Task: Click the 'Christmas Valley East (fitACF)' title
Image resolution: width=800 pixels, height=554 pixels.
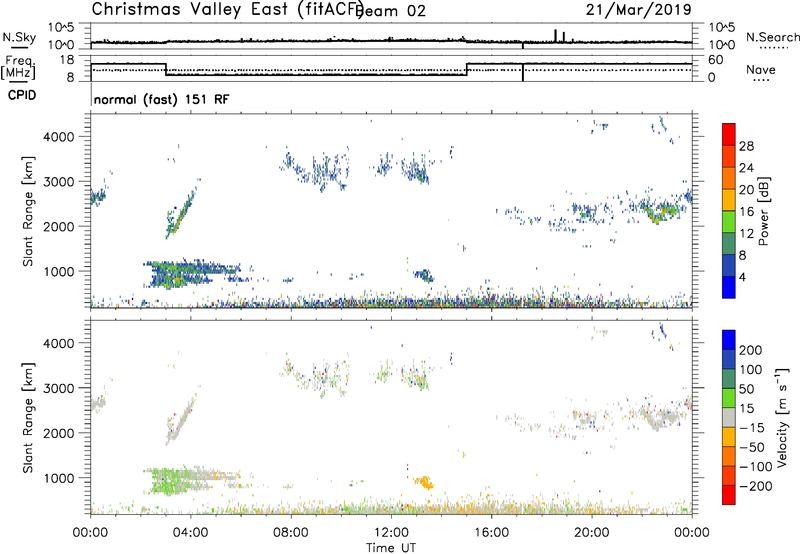Action: [x=227, y=10]
